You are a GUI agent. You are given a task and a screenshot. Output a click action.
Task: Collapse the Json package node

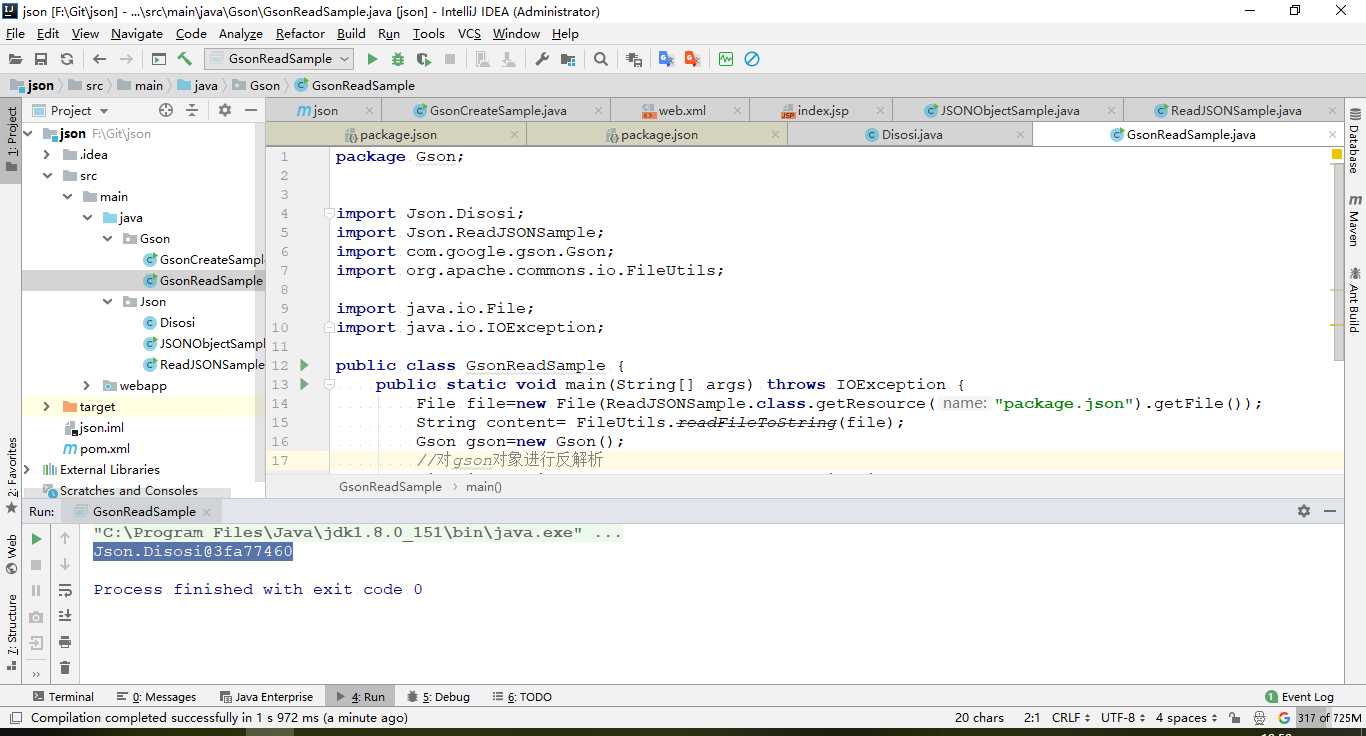pyautogui.click(x=108, y=302)
